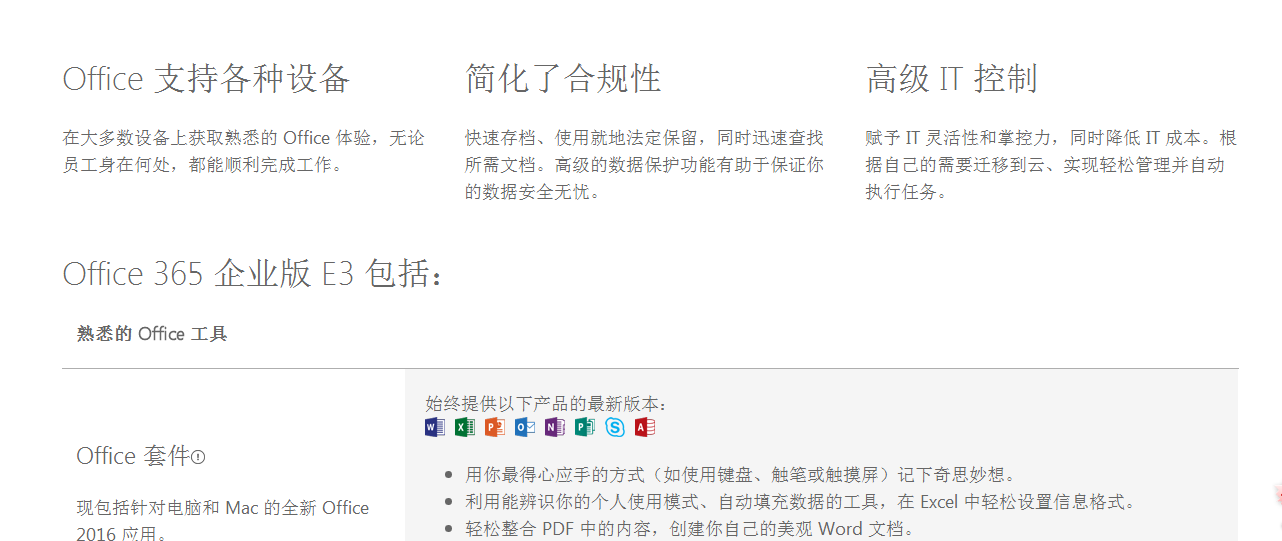Click the Office 套件 label
1282x541 pixels.
(133, 456)
